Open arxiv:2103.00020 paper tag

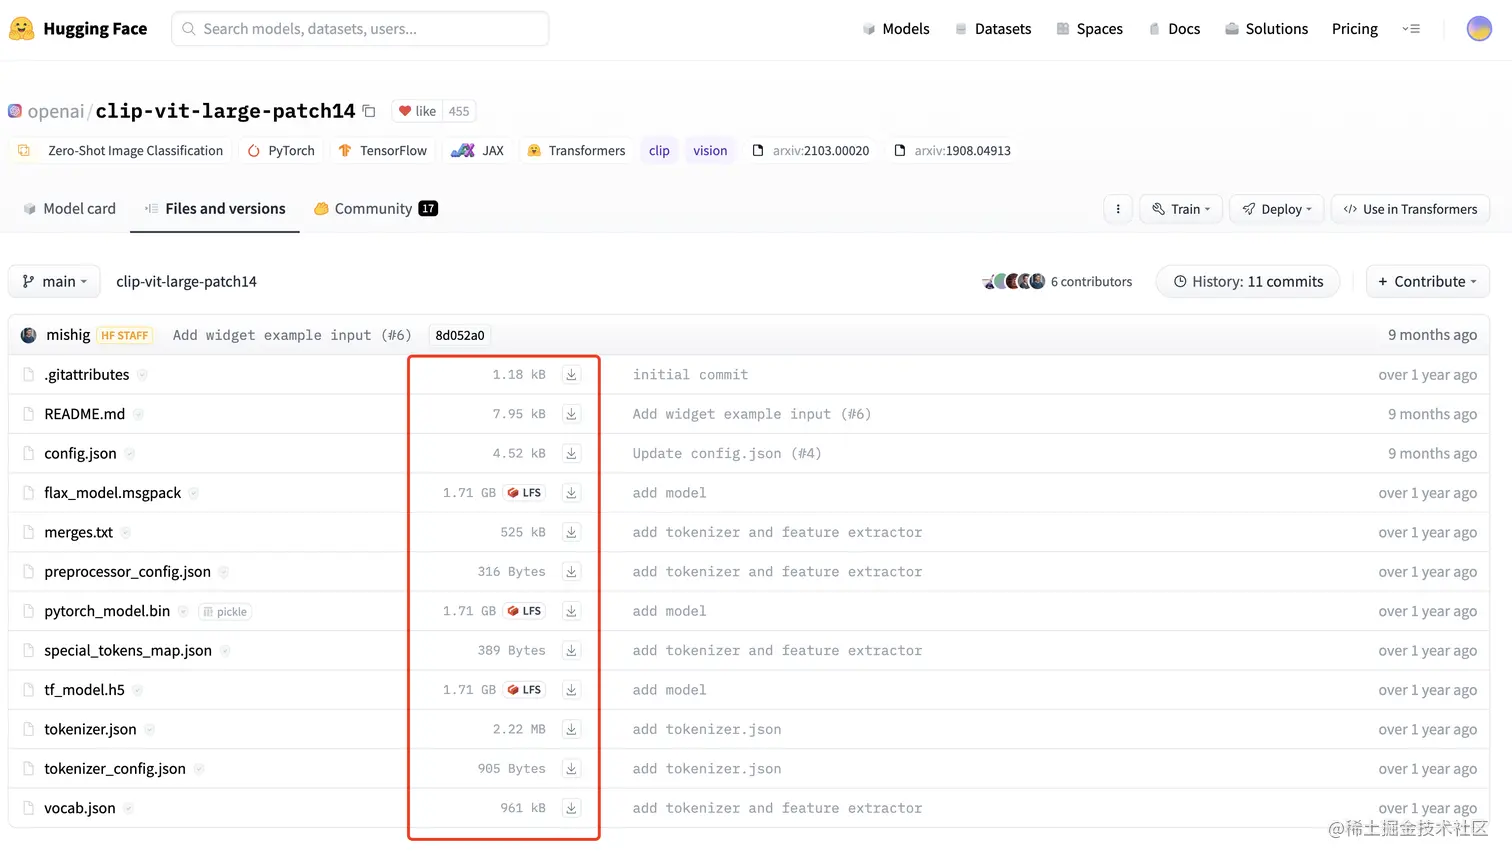(x=811, y=151)
